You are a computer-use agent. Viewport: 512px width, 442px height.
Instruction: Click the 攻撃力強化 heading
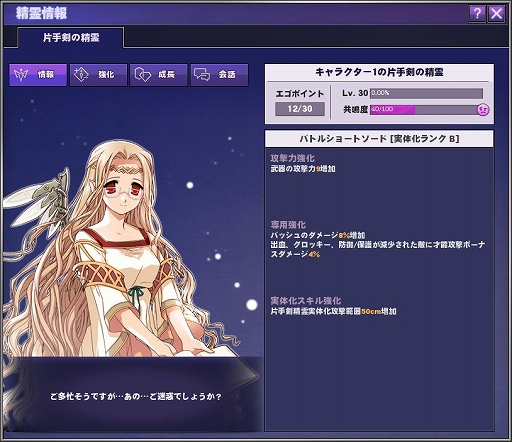pos(292,158)
